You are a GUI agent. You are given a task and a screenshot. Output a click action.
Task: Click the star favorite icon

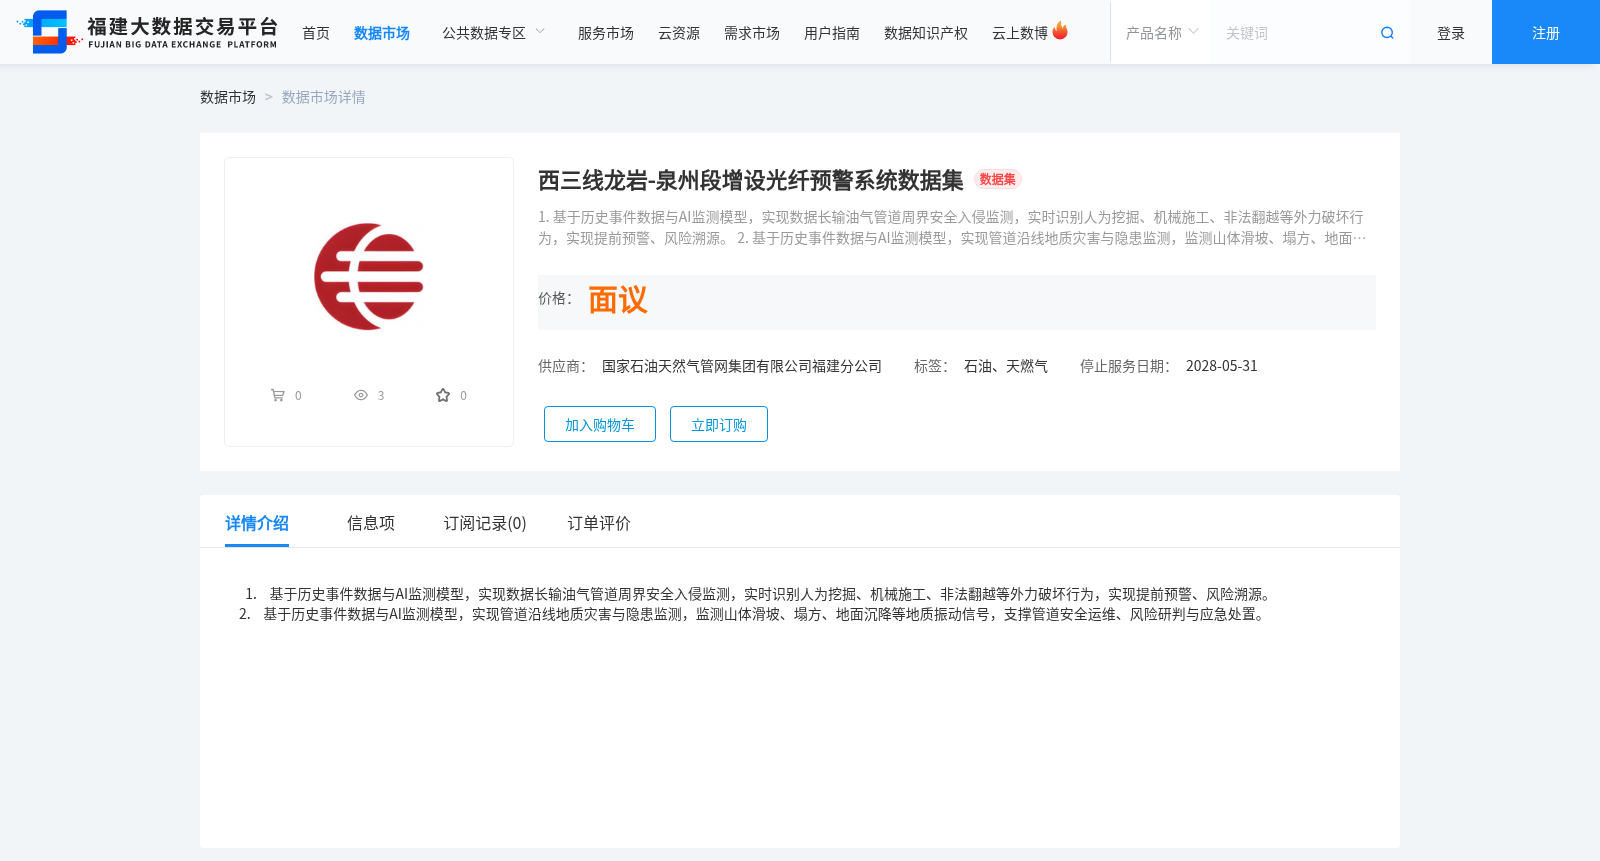click(443, 395)
